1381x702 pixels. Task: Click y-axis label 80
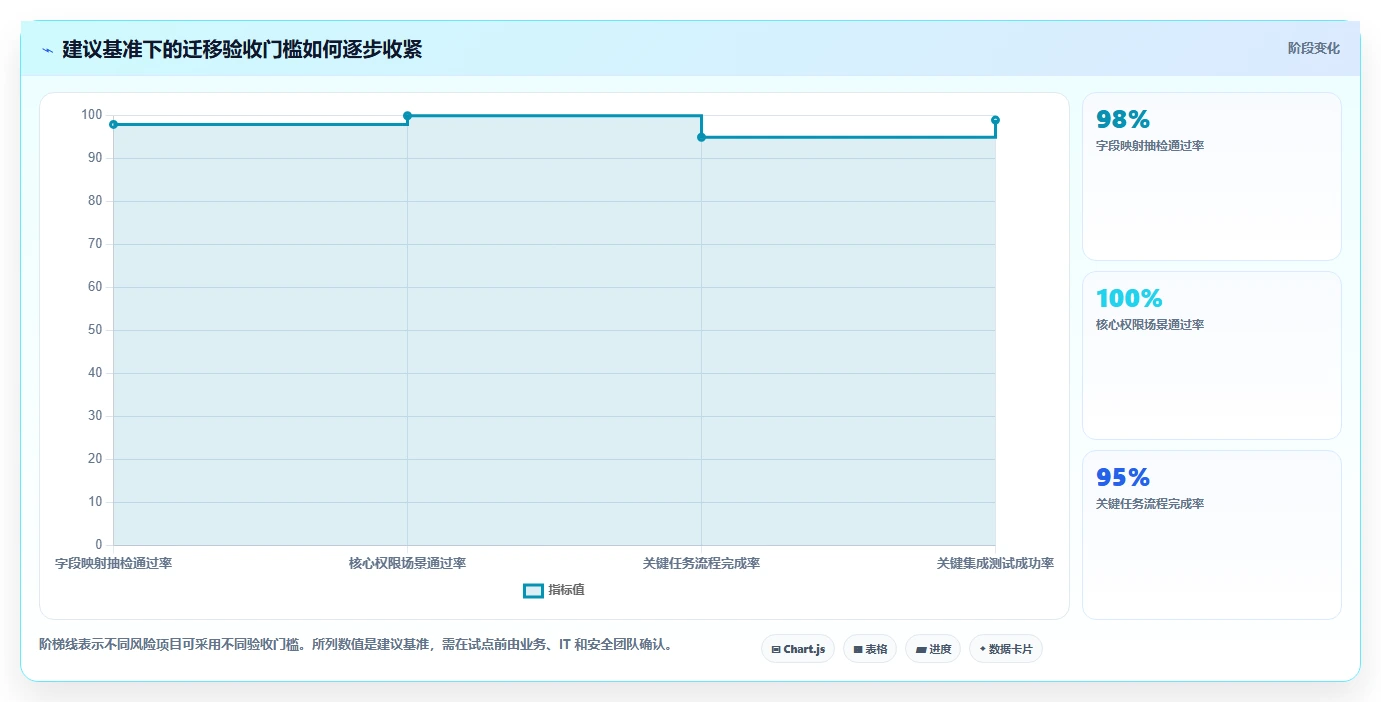[x=95, y=201]
